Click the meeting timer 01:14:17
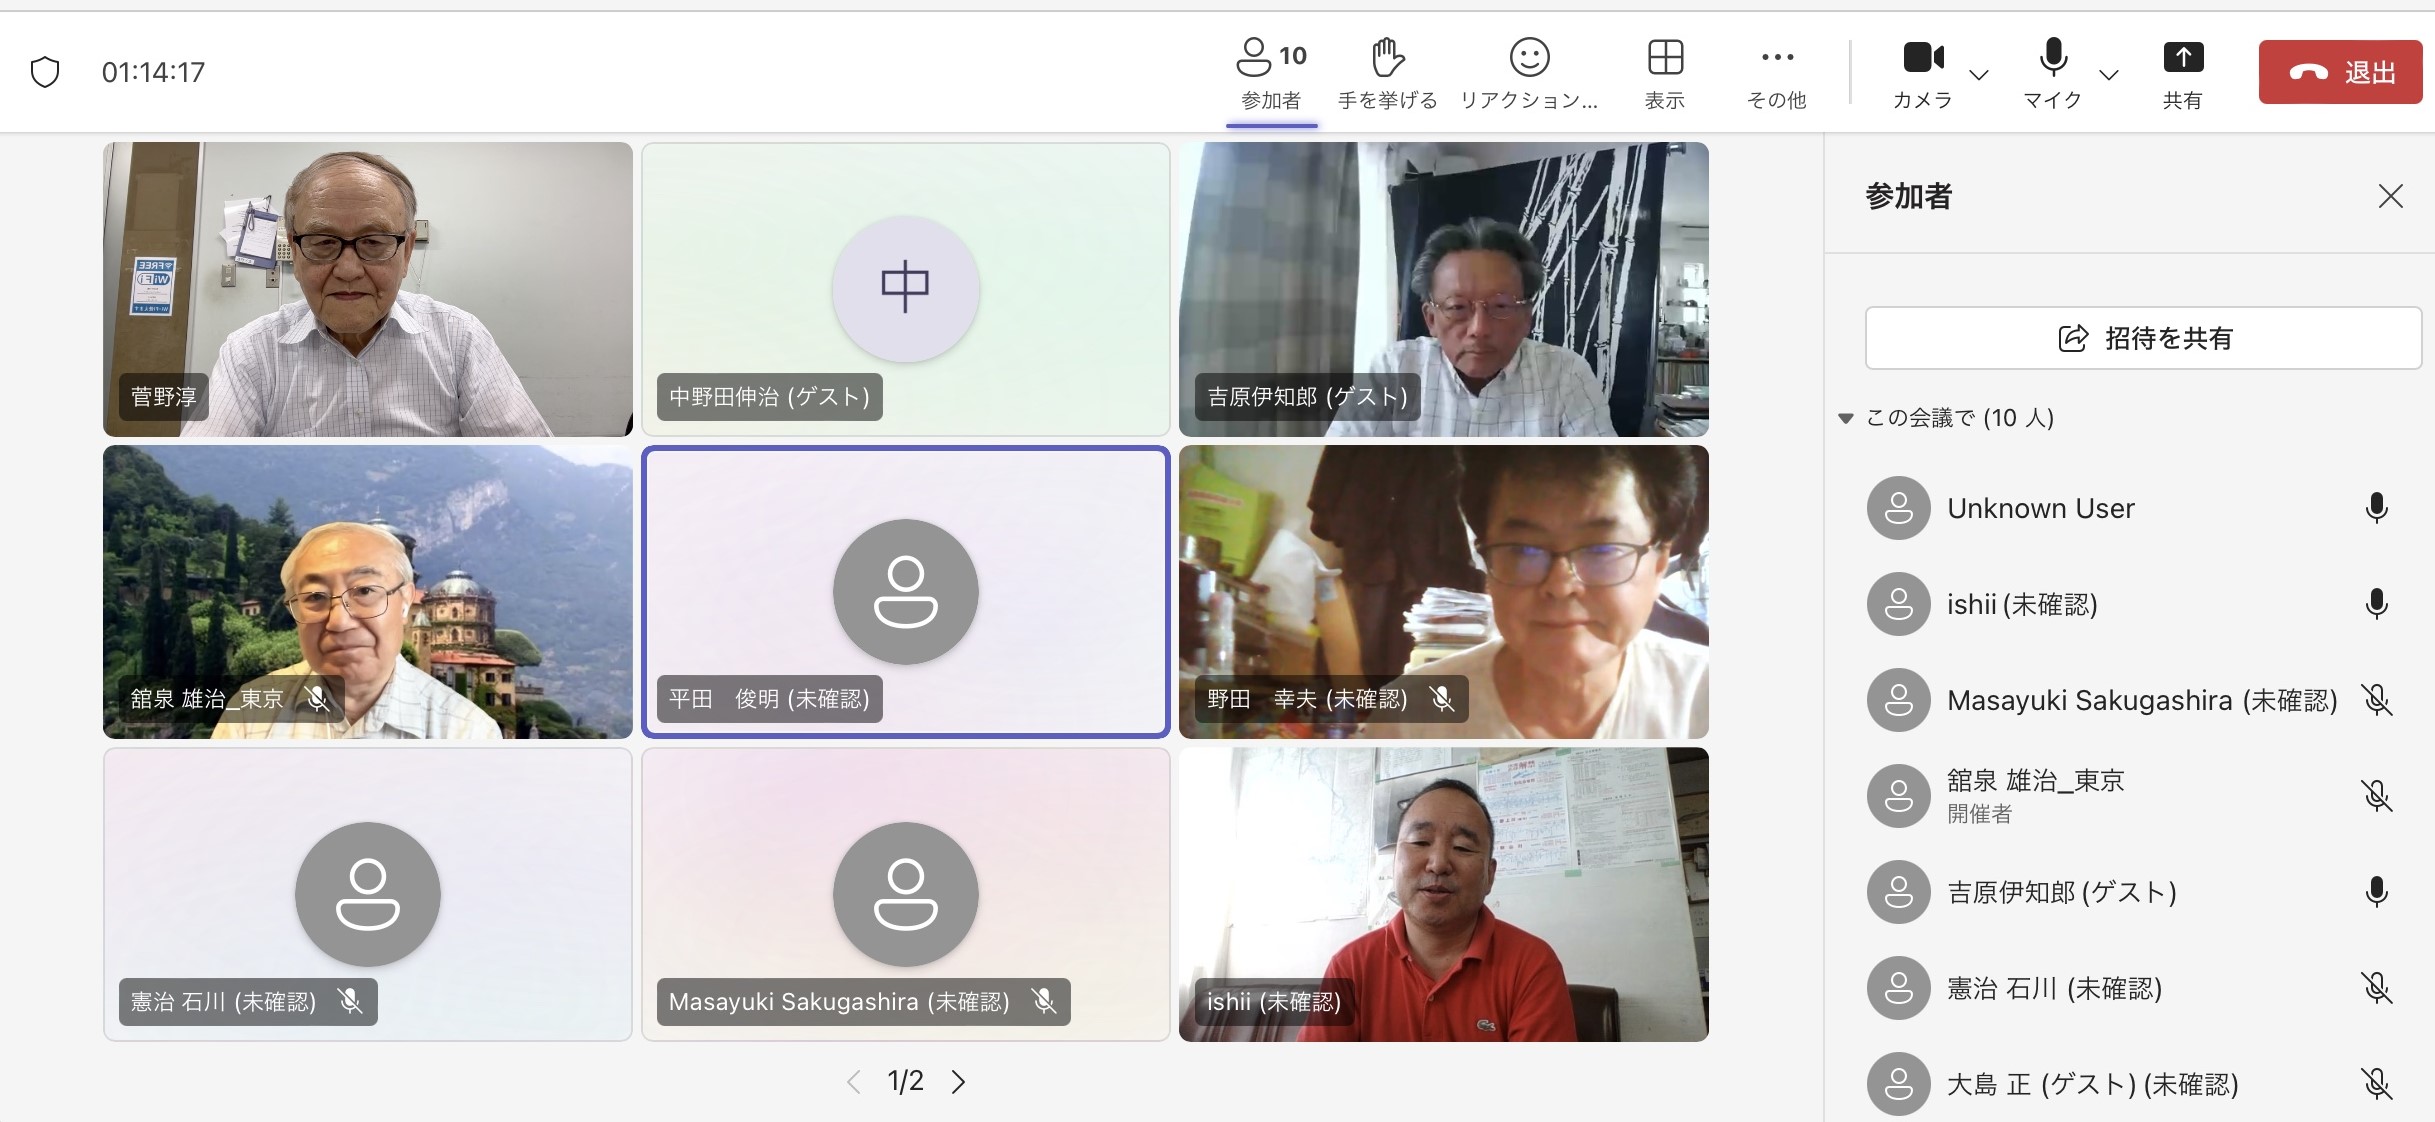This screenshot has width=2435, height=1122. click(153, 72)
